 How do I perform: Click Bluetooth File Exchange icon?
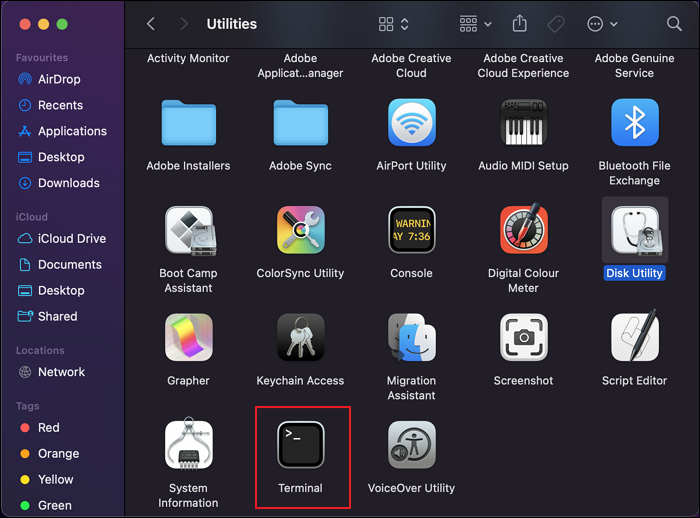pos(634,122)
